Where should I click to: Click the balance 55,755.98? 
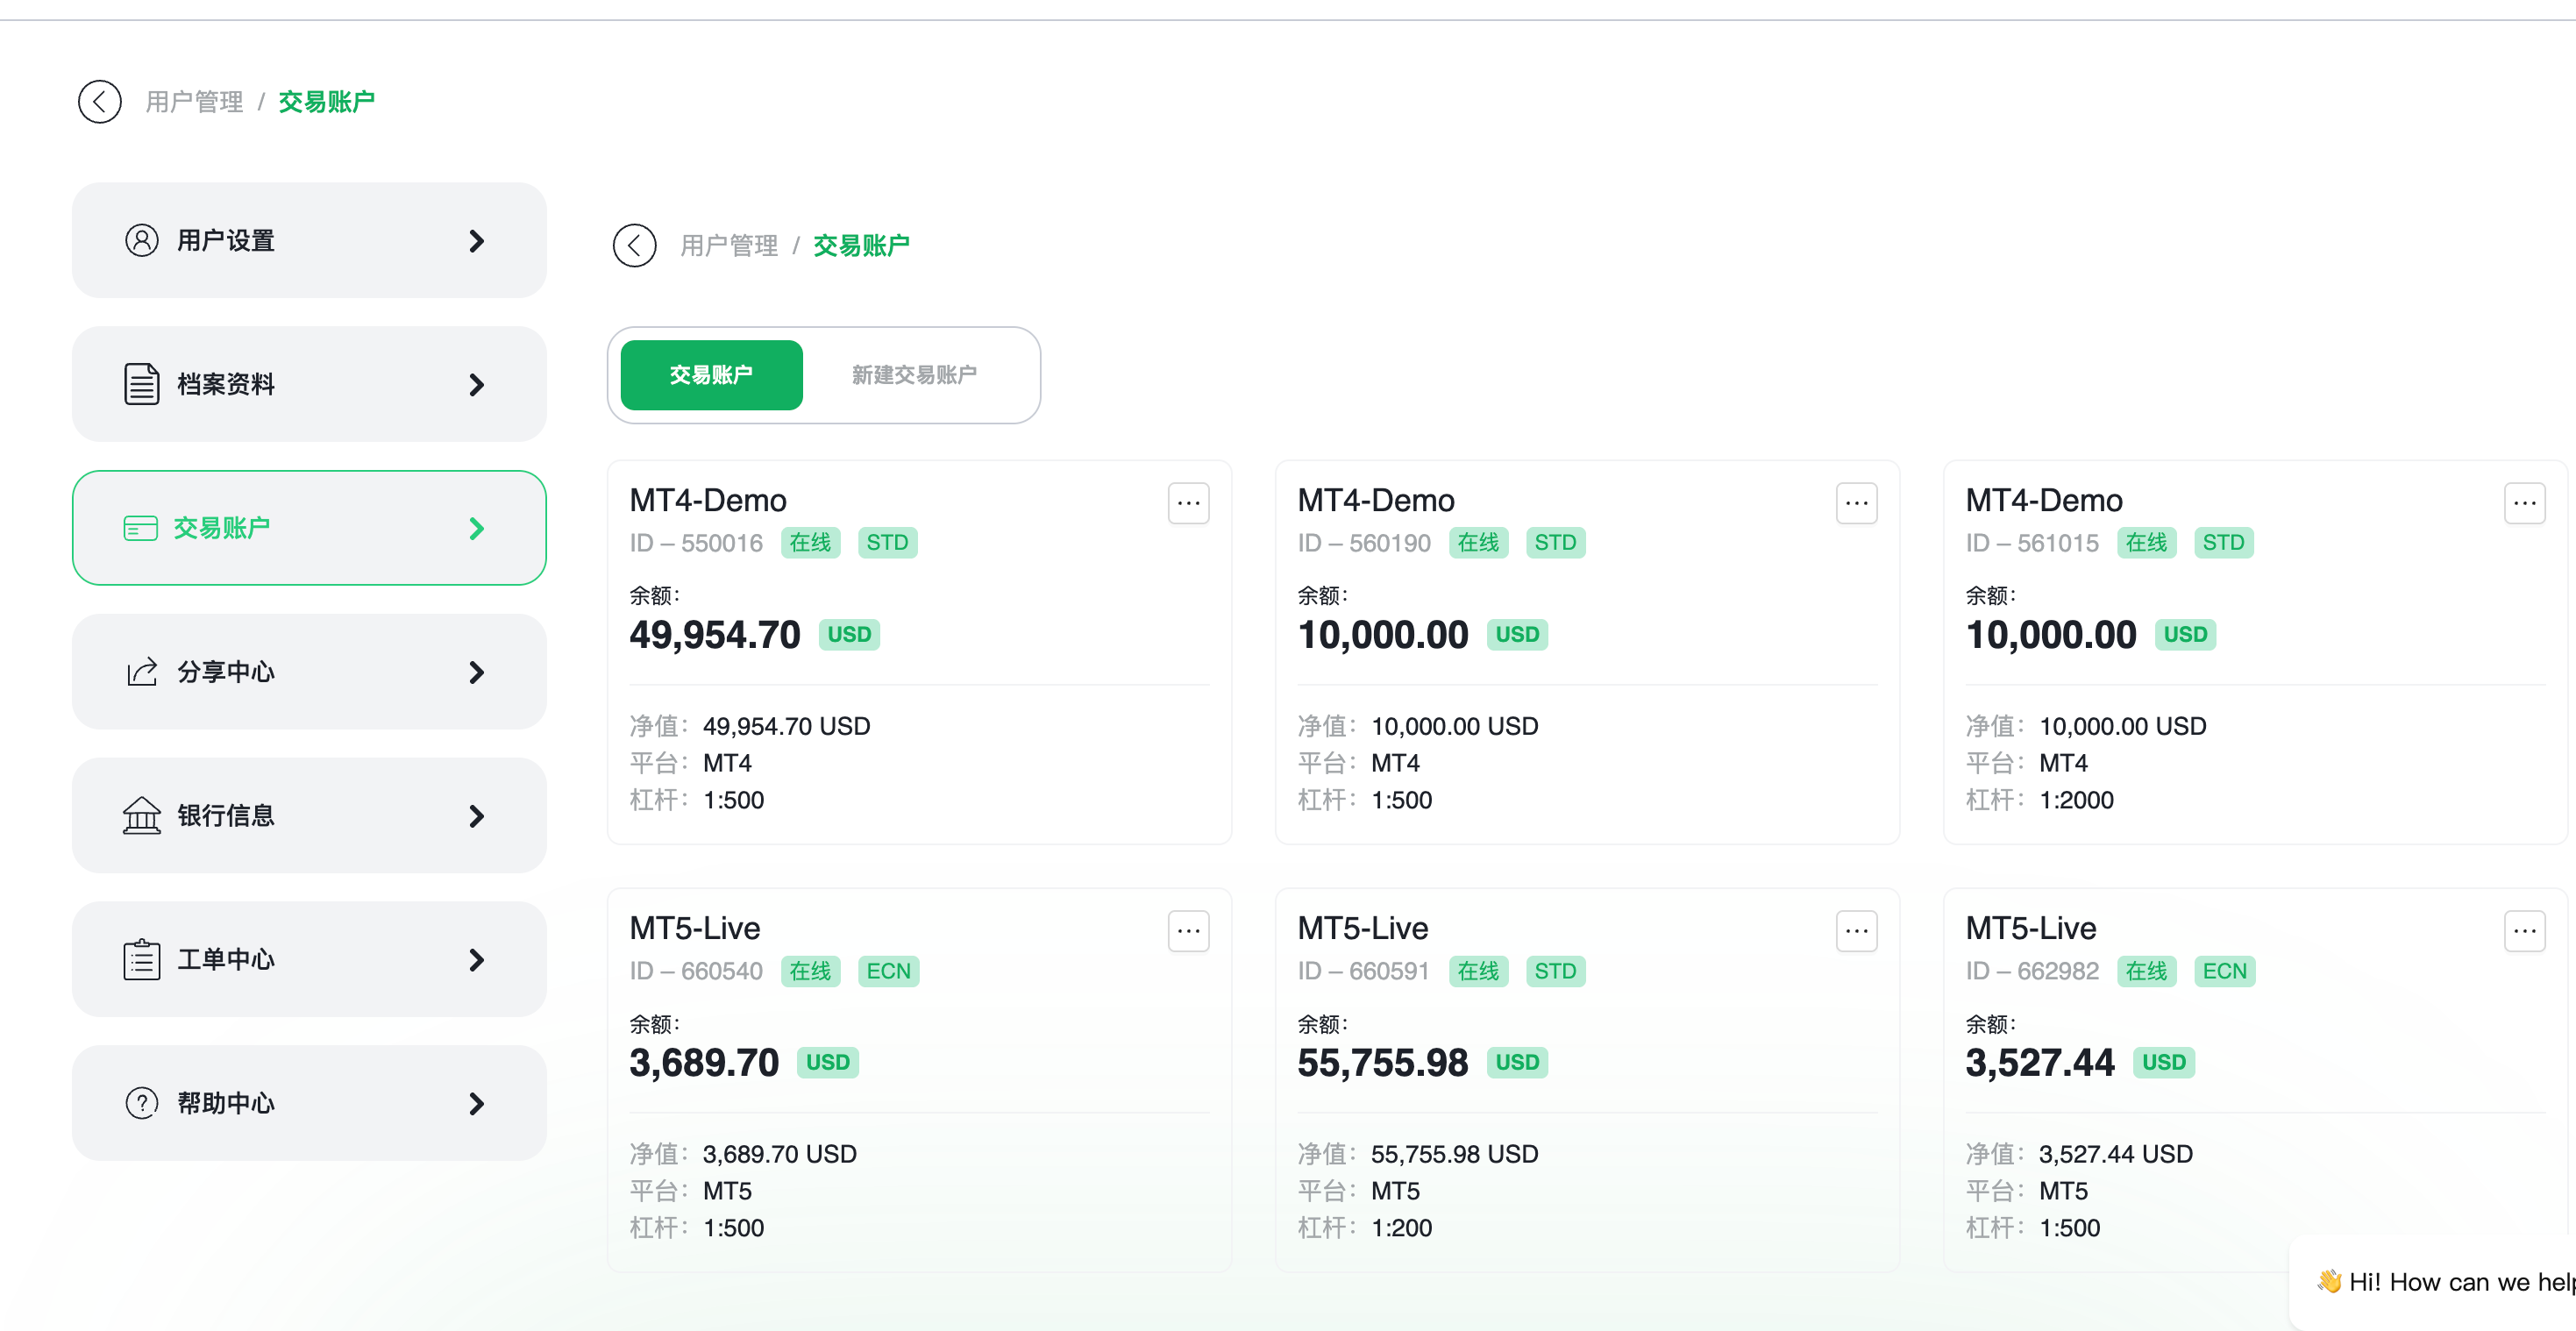pyautogui.click(x=1383, y=1063)
